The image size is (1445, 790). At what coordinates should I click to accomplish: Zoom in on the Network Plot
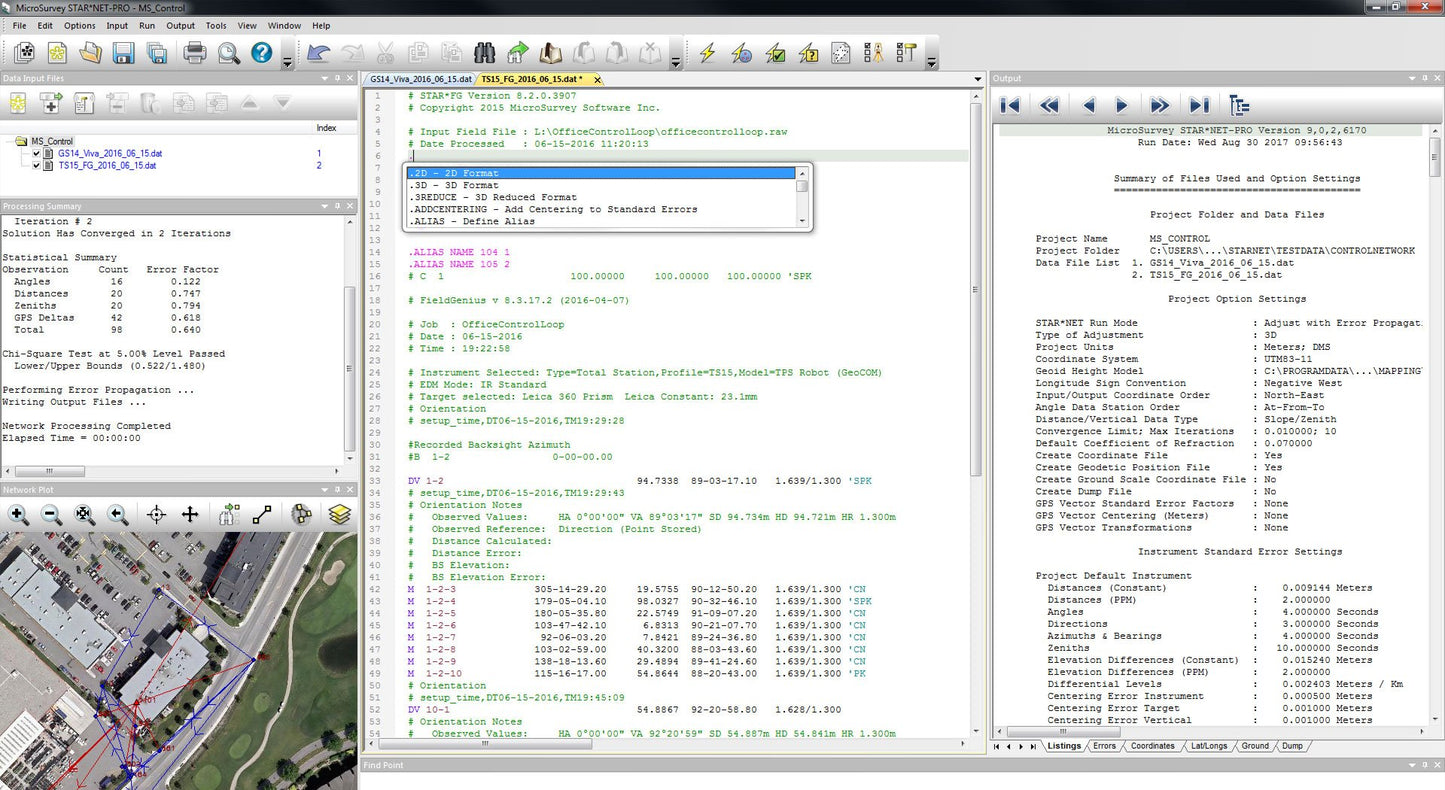pyautogui.click(x=18, y=515)
